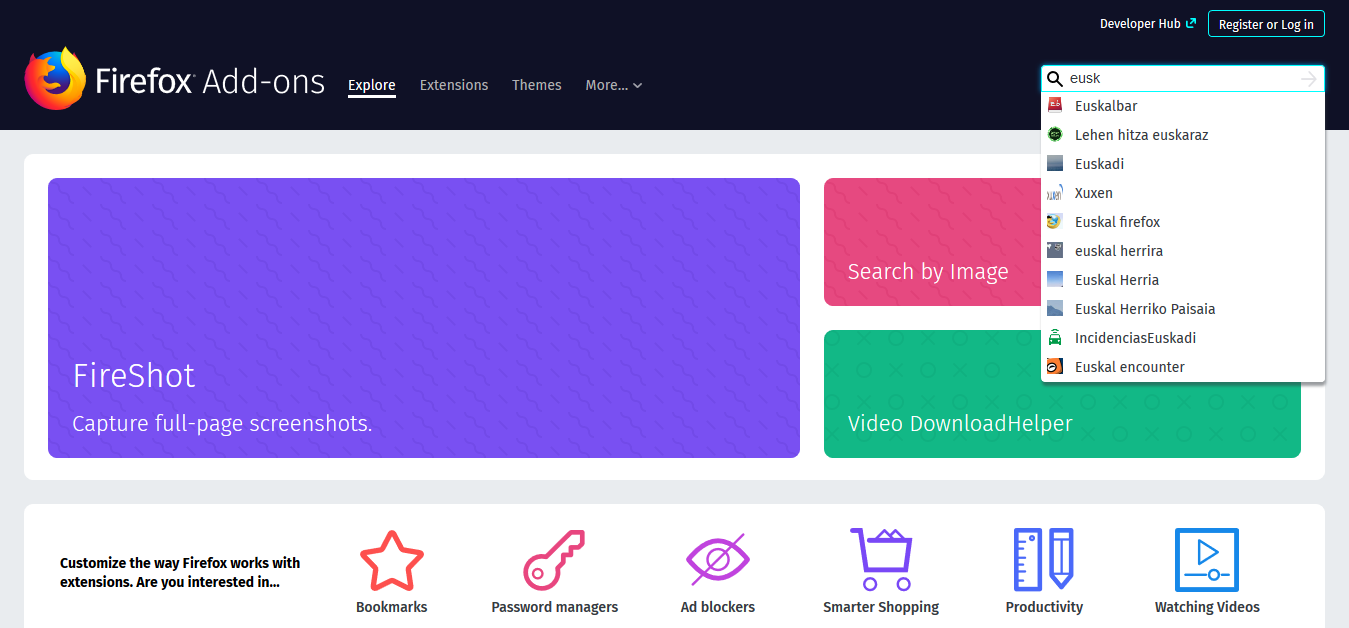Switch to the Extensions tab

(454, 85)
